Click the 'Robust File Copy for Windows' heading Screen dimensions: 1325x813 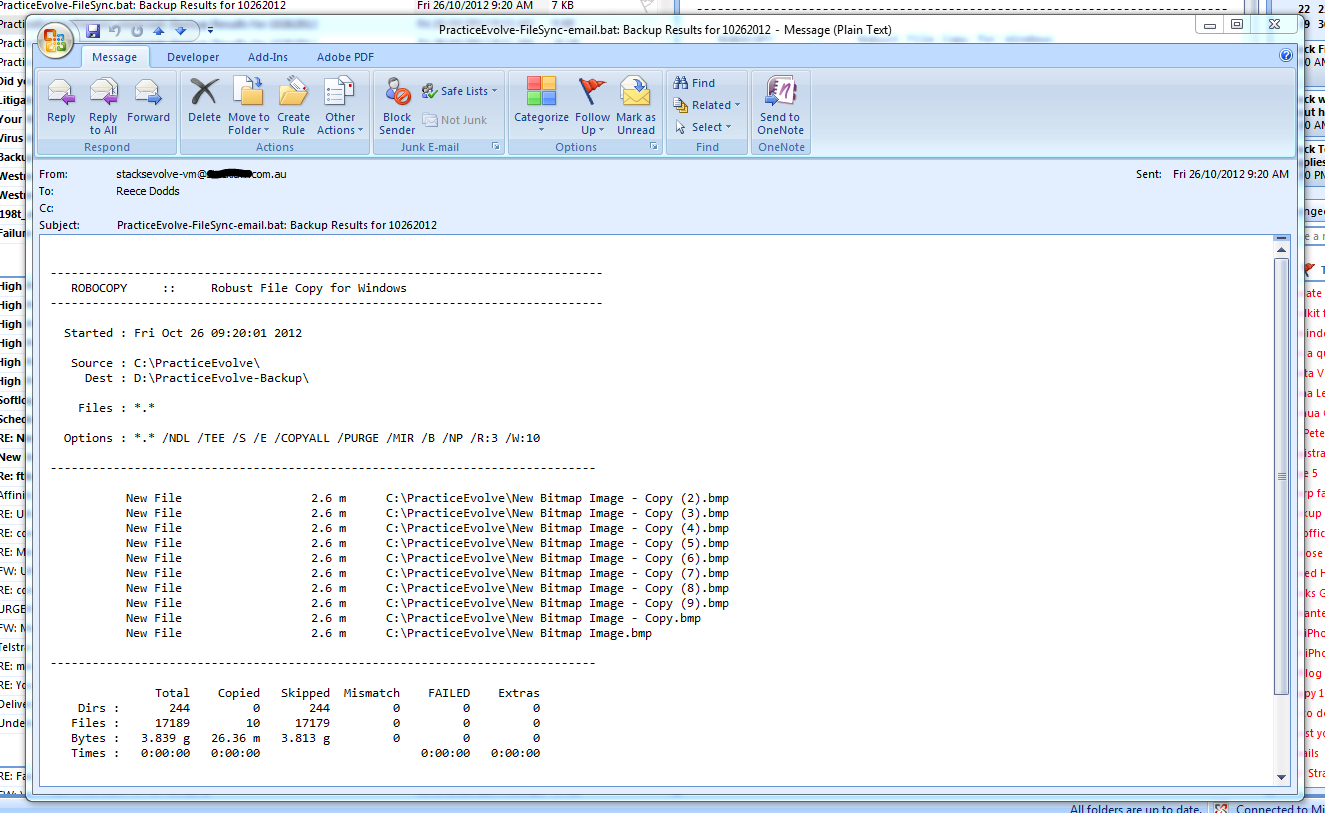click(309, 288)
